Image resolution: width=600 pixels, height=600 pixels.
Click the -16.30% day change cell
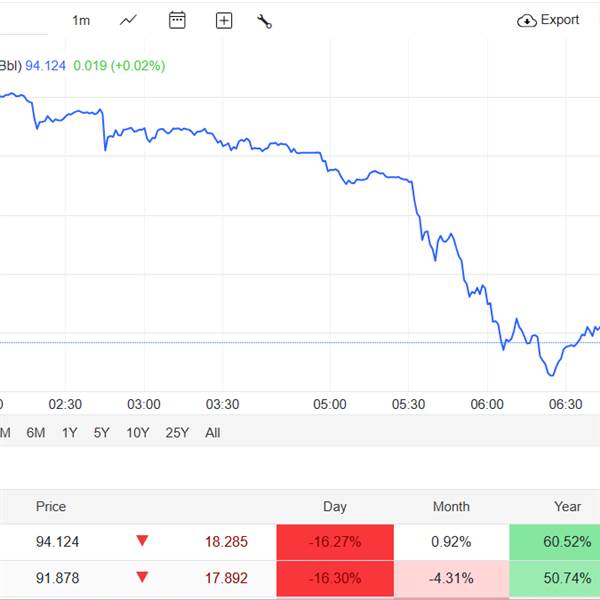pos(336,577)
